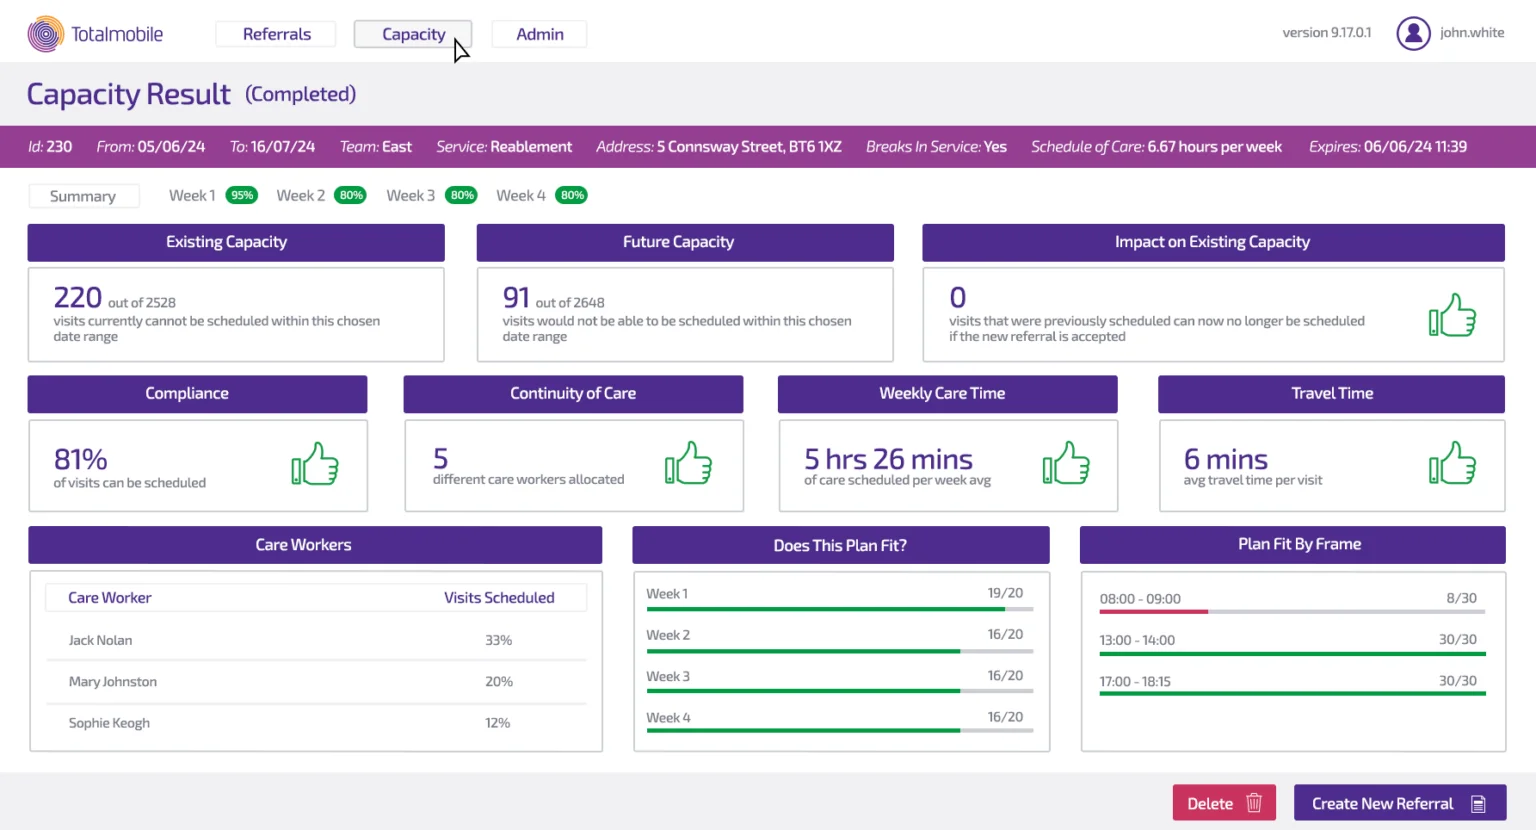
Task: Click the document icon on Create New Referral
Action: pyautogui.click(x=1480, y=802)
